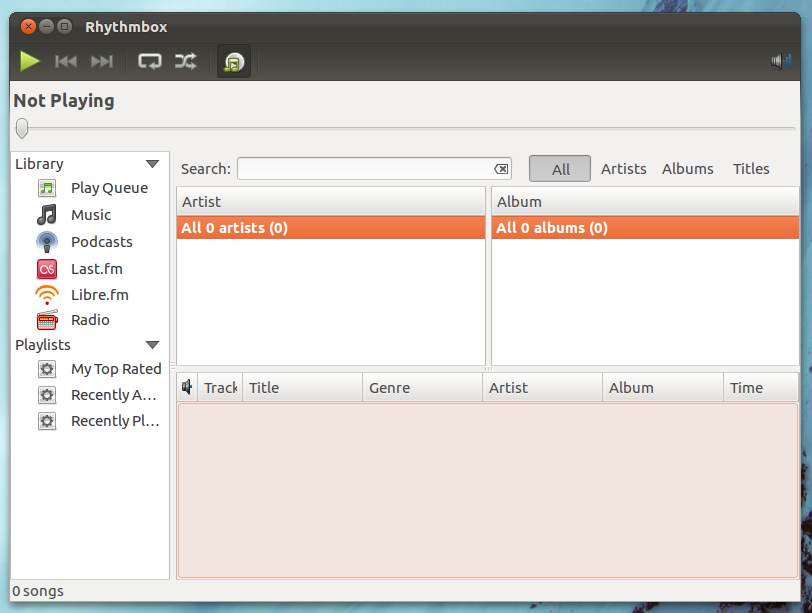Select Play Queue label in sidebar

(x=109, y=188)
